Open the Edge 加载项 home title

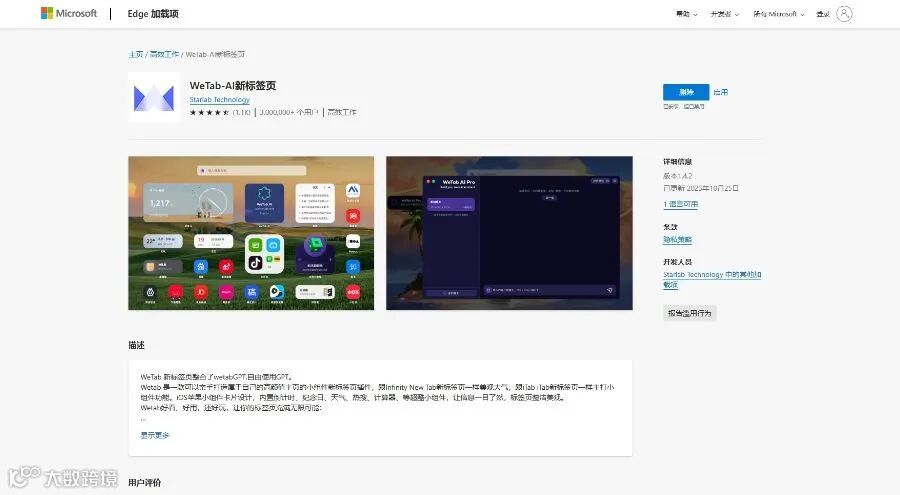pos(153,14)
